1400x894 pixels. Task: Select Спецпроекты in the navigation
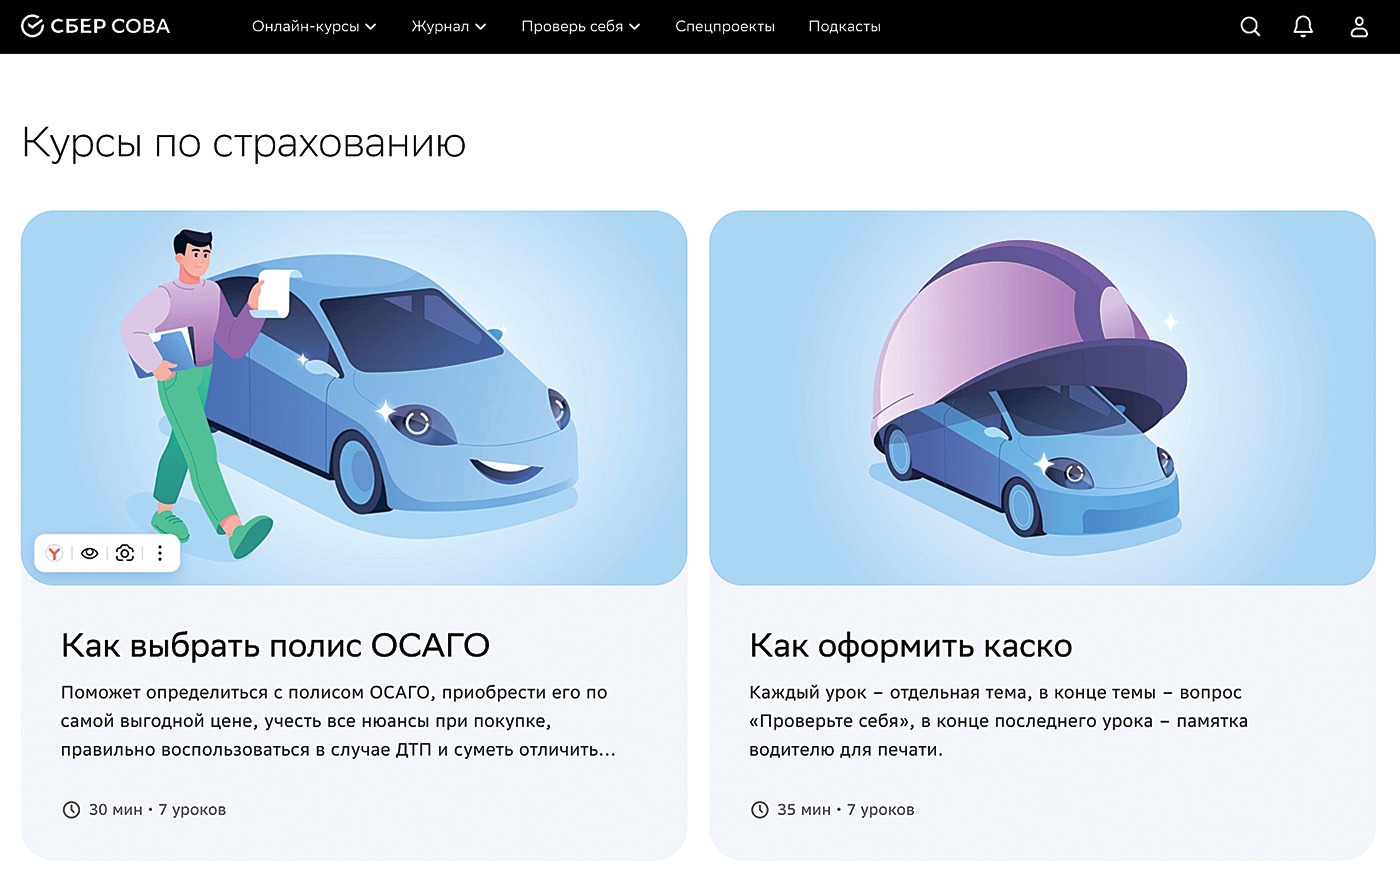pyautogui.click(x=725, y=27)
